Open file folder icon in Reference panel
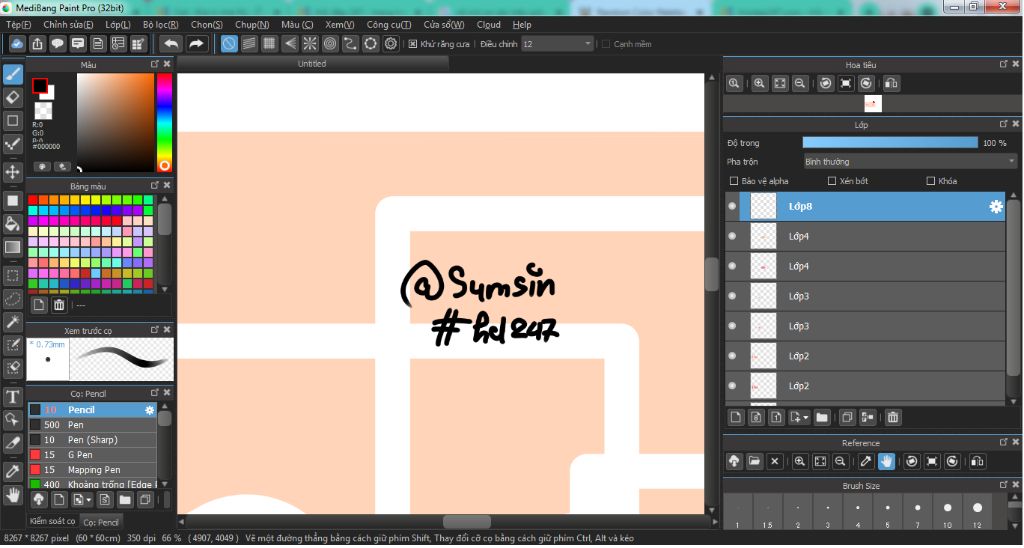The width and height of the screenshot is (1024, 548). pos(754,461)
